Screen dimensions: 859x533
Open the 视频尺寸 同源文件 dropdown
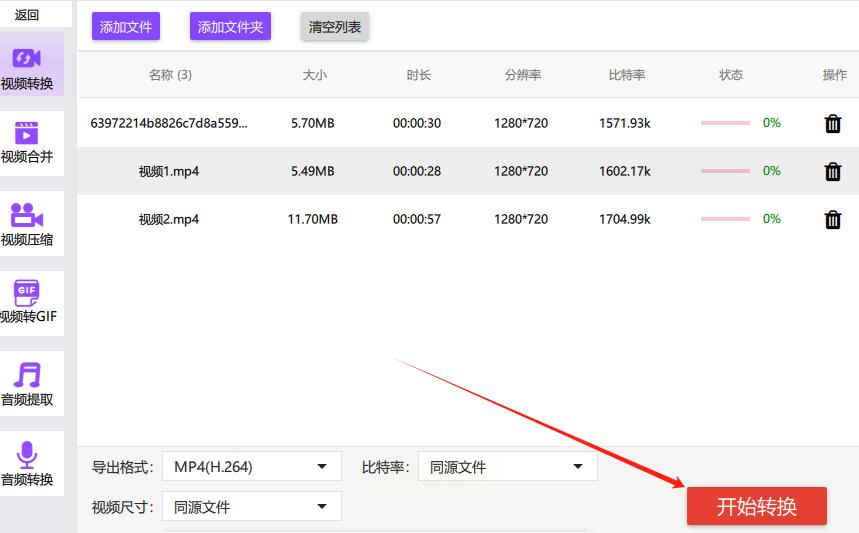click(252, 507)
